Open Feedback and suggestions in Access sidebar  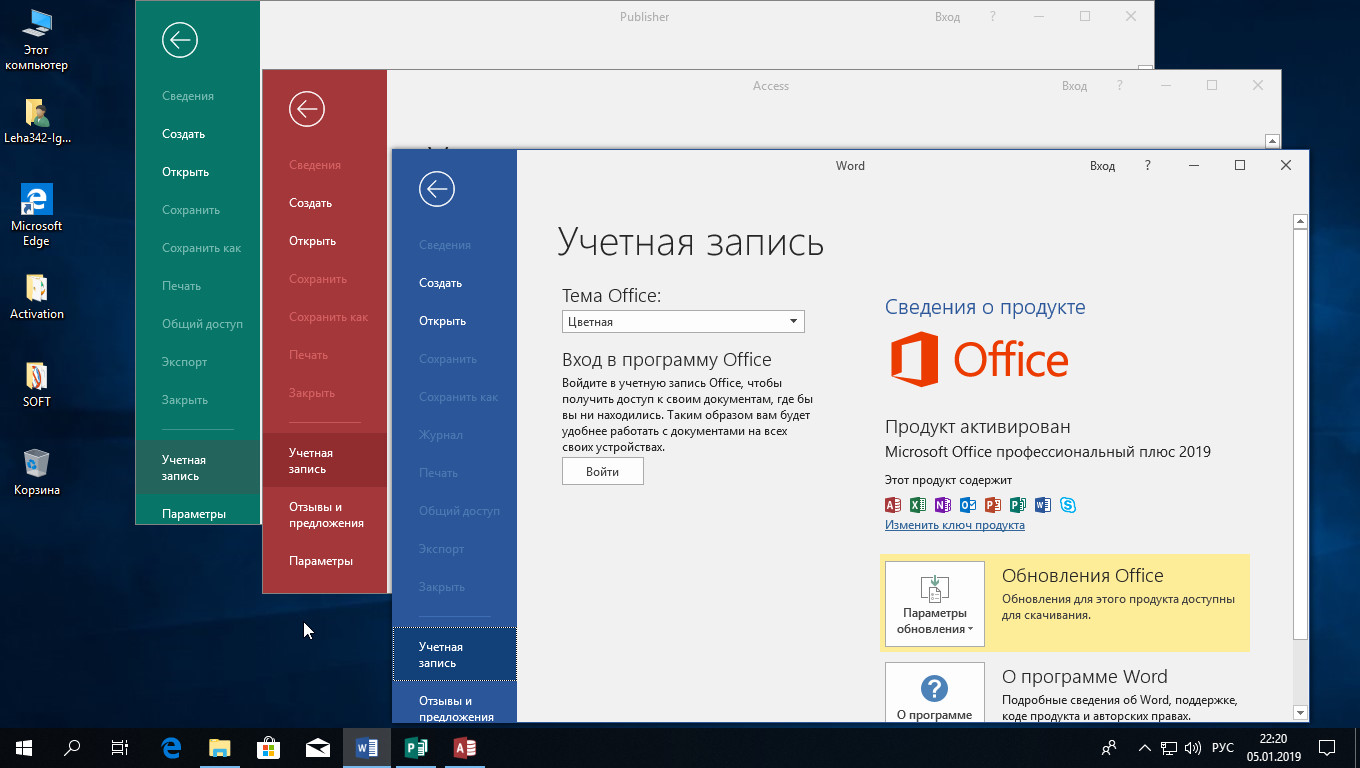[x=325, y=515]
